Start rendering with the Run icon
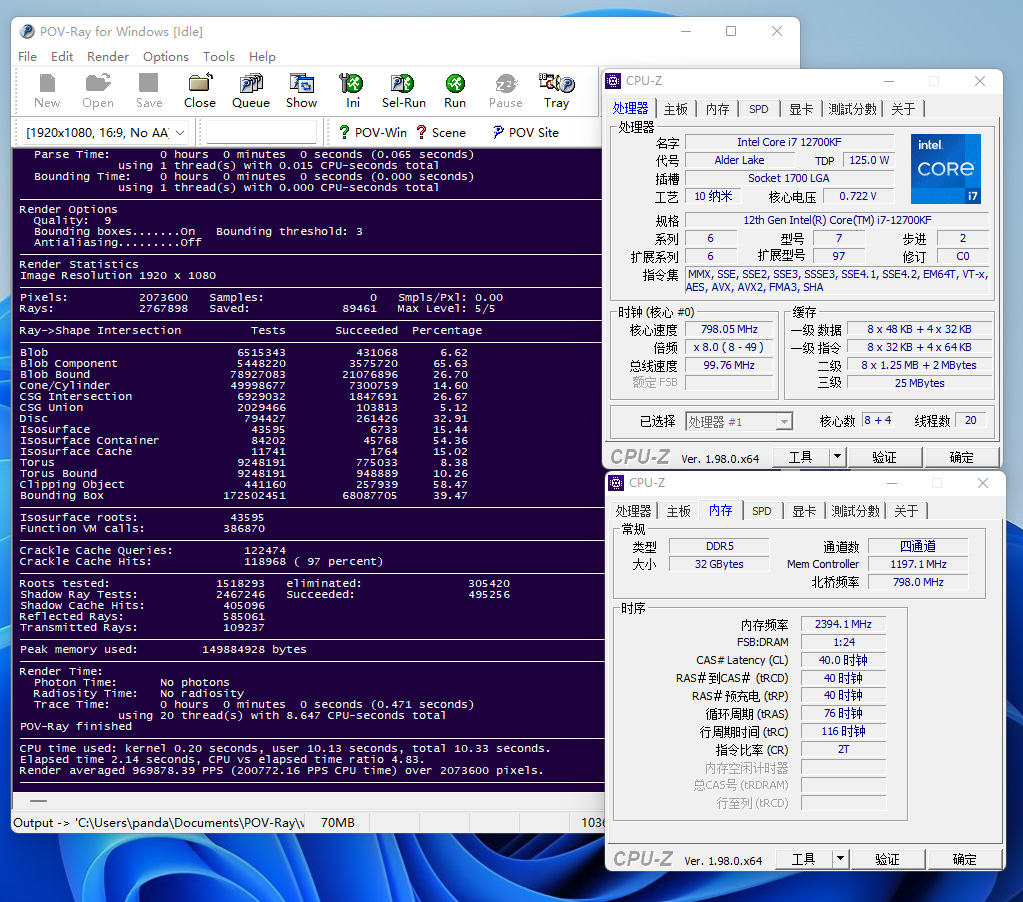Viewport: 1023px width, 902px height. click(x=455, y=89)
